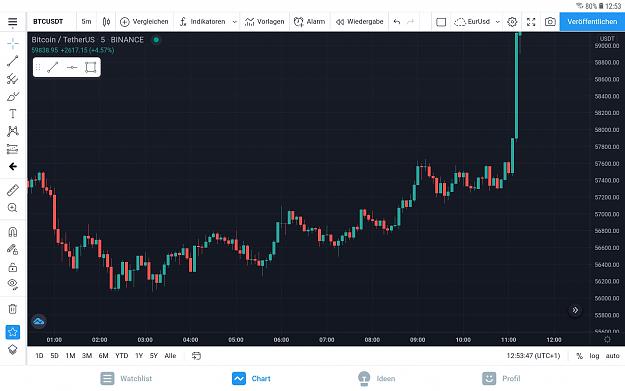Open the price scale settings gear
The width and height of the screenshot is (625, 391).
tap(607, 340)
